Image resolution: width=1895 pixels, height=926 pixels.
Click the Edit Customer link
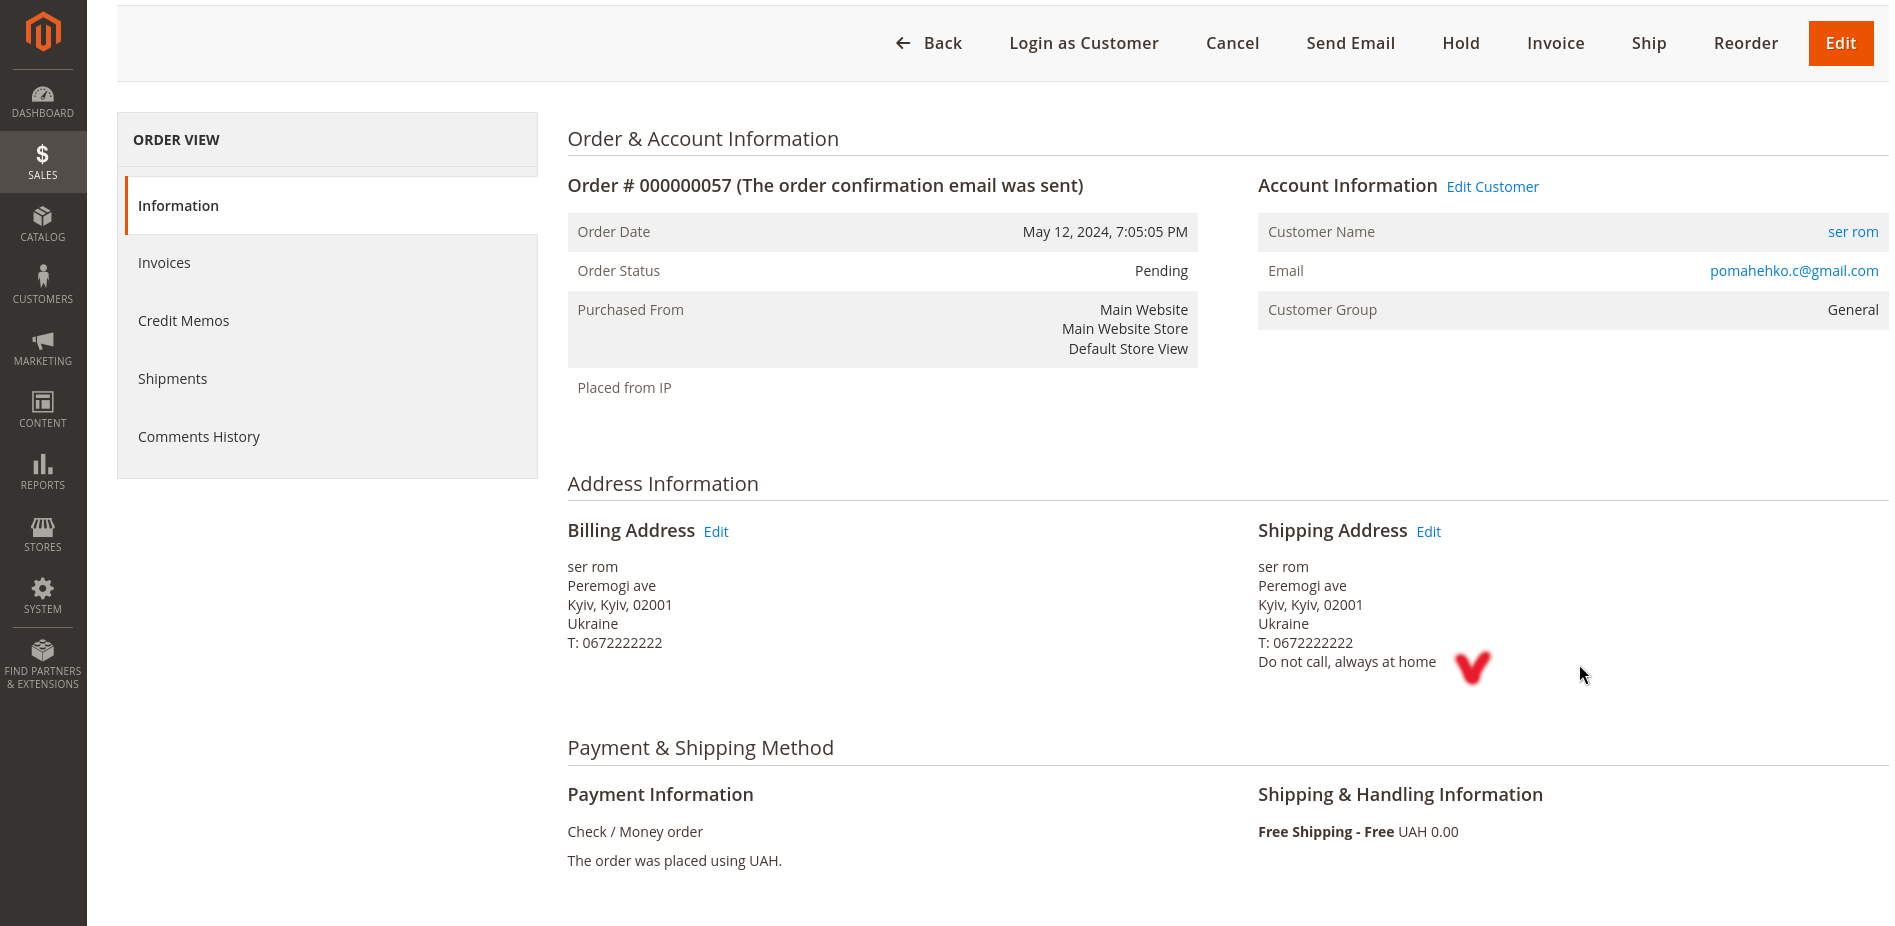coord(1492,187)
